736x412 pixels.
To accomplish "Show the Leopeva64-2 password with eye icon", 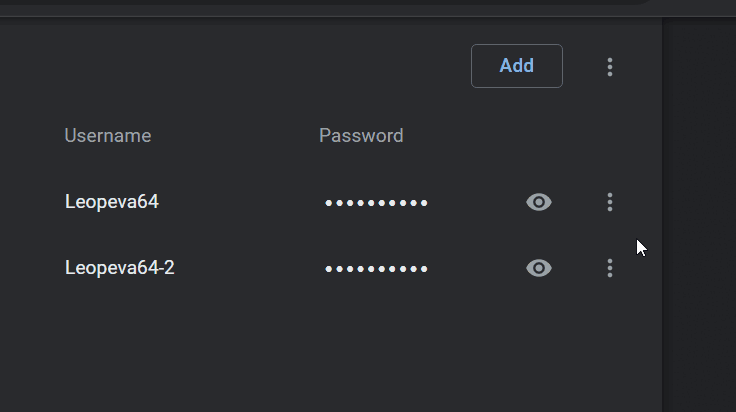I will tap(539, 268).
